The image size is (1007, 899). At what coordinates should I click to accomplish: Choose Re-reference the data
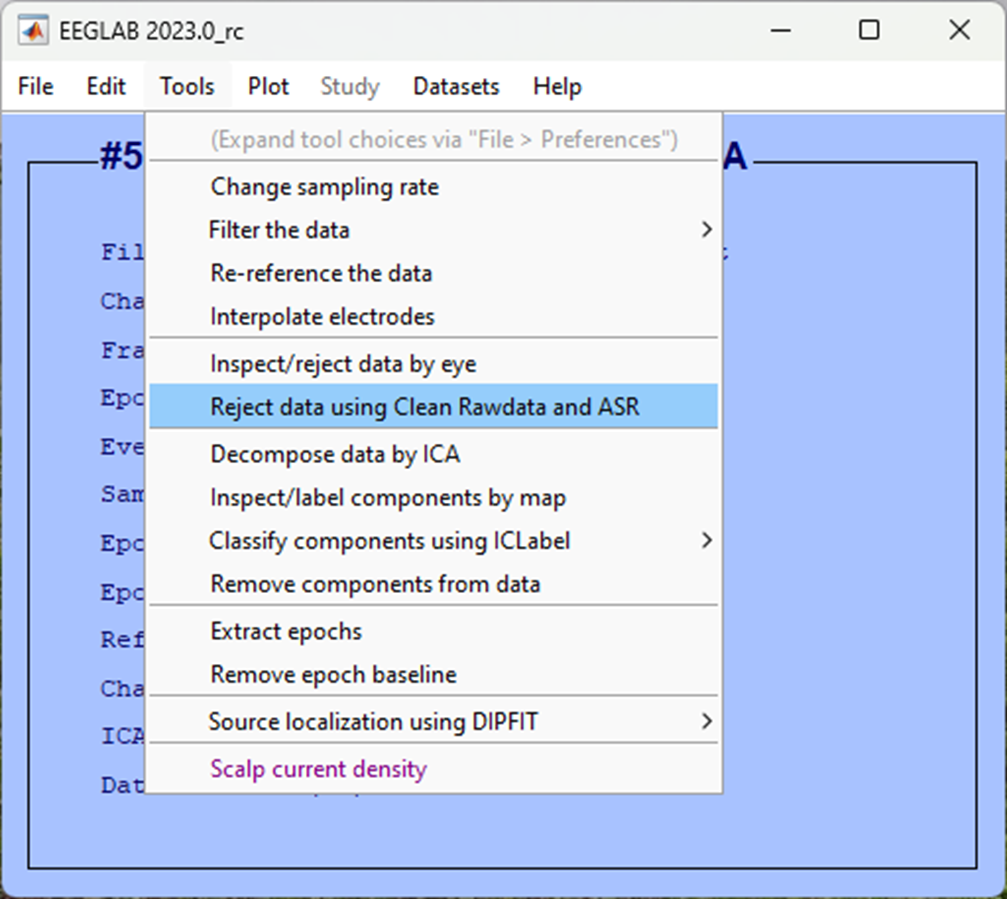click(x=321, y=273)
